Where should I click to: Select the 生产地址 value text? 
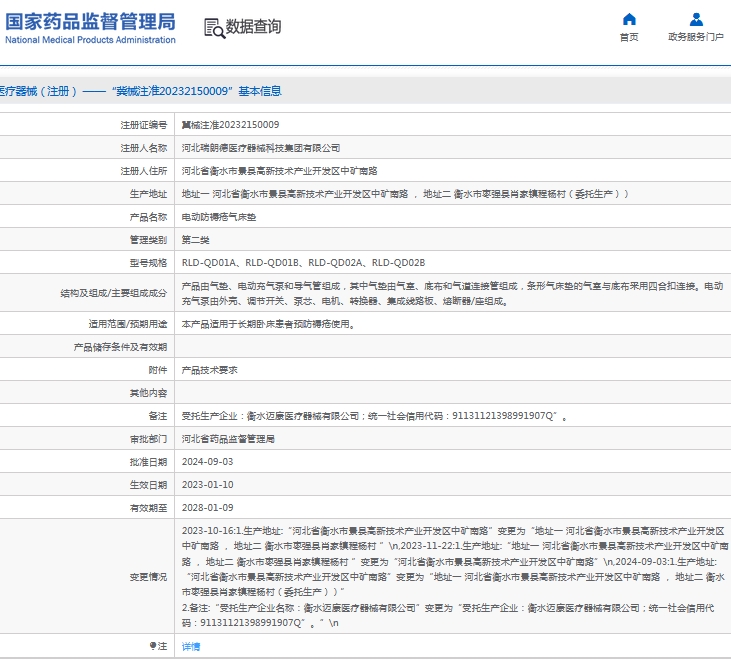405,194
